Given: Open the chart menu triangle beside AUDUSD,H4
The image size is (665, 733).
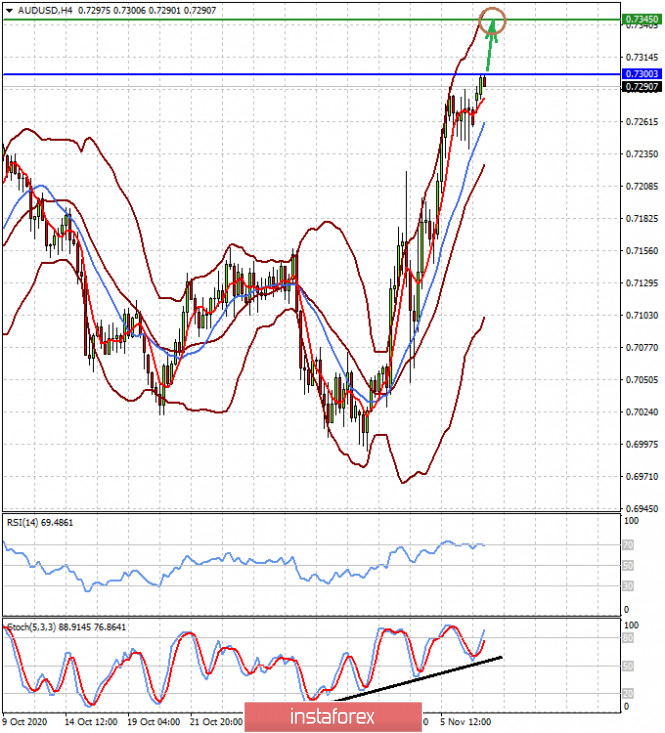Looking at the screenshot, I should [x=9, y=10].
